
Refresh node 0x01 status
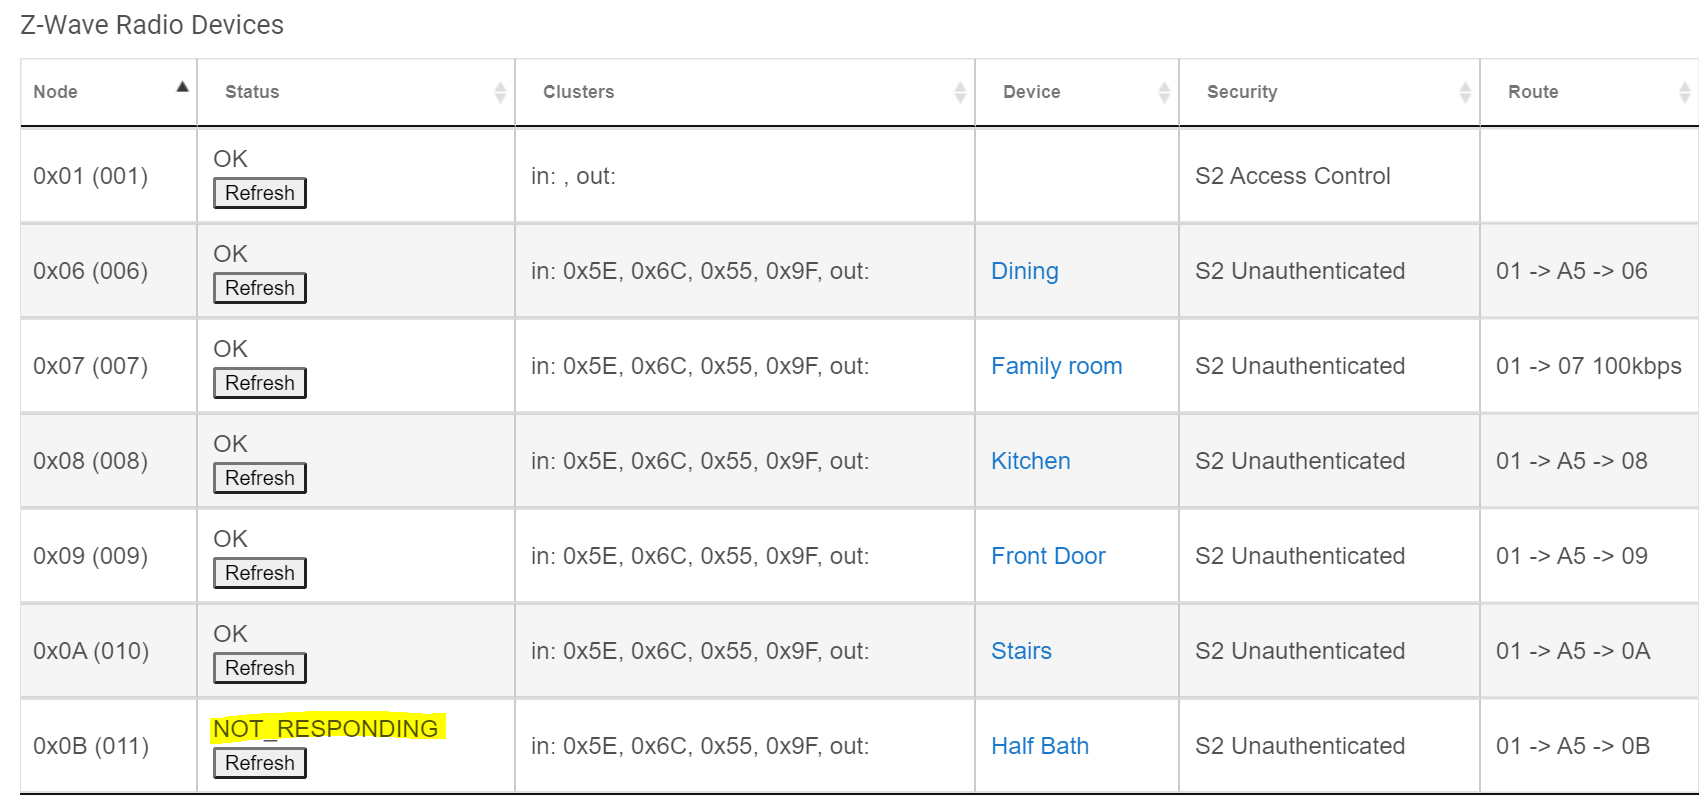coord(260,193)
